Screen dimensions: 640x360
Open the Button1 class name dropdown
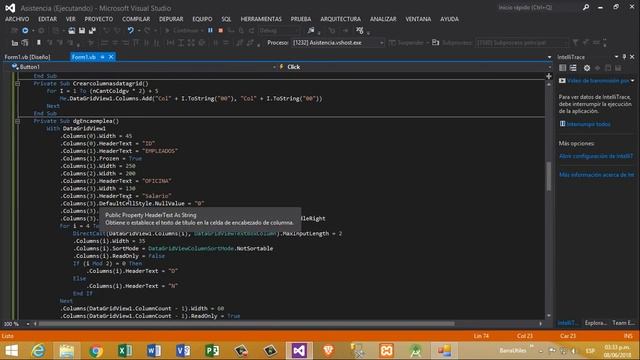274,67
